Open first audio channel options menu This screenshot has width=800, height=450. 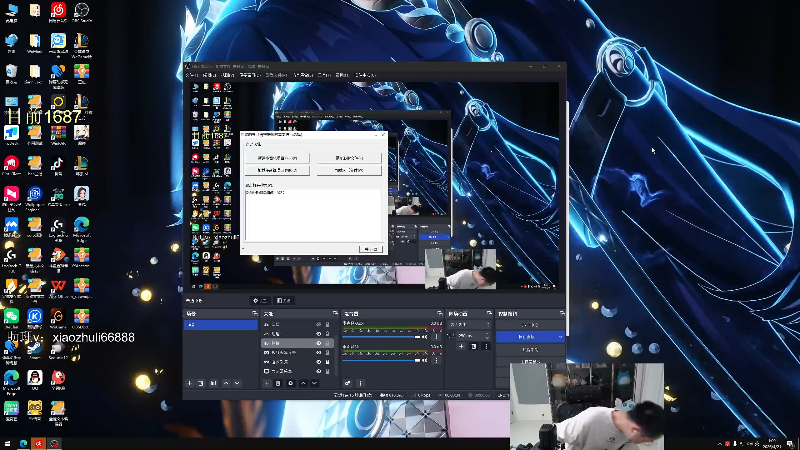point(436,337)
